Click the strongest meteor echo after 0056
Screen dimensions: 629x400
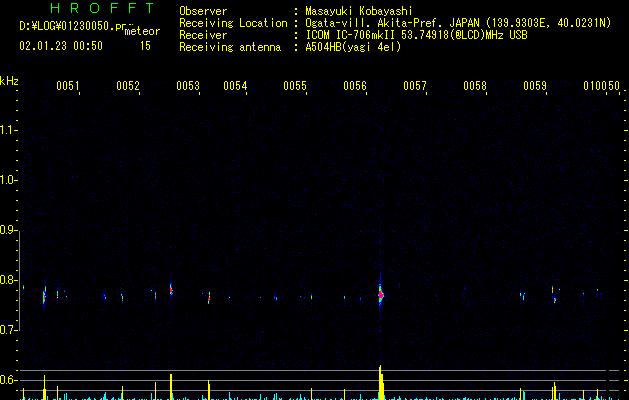pyautogui.click(x=381, y=294)
